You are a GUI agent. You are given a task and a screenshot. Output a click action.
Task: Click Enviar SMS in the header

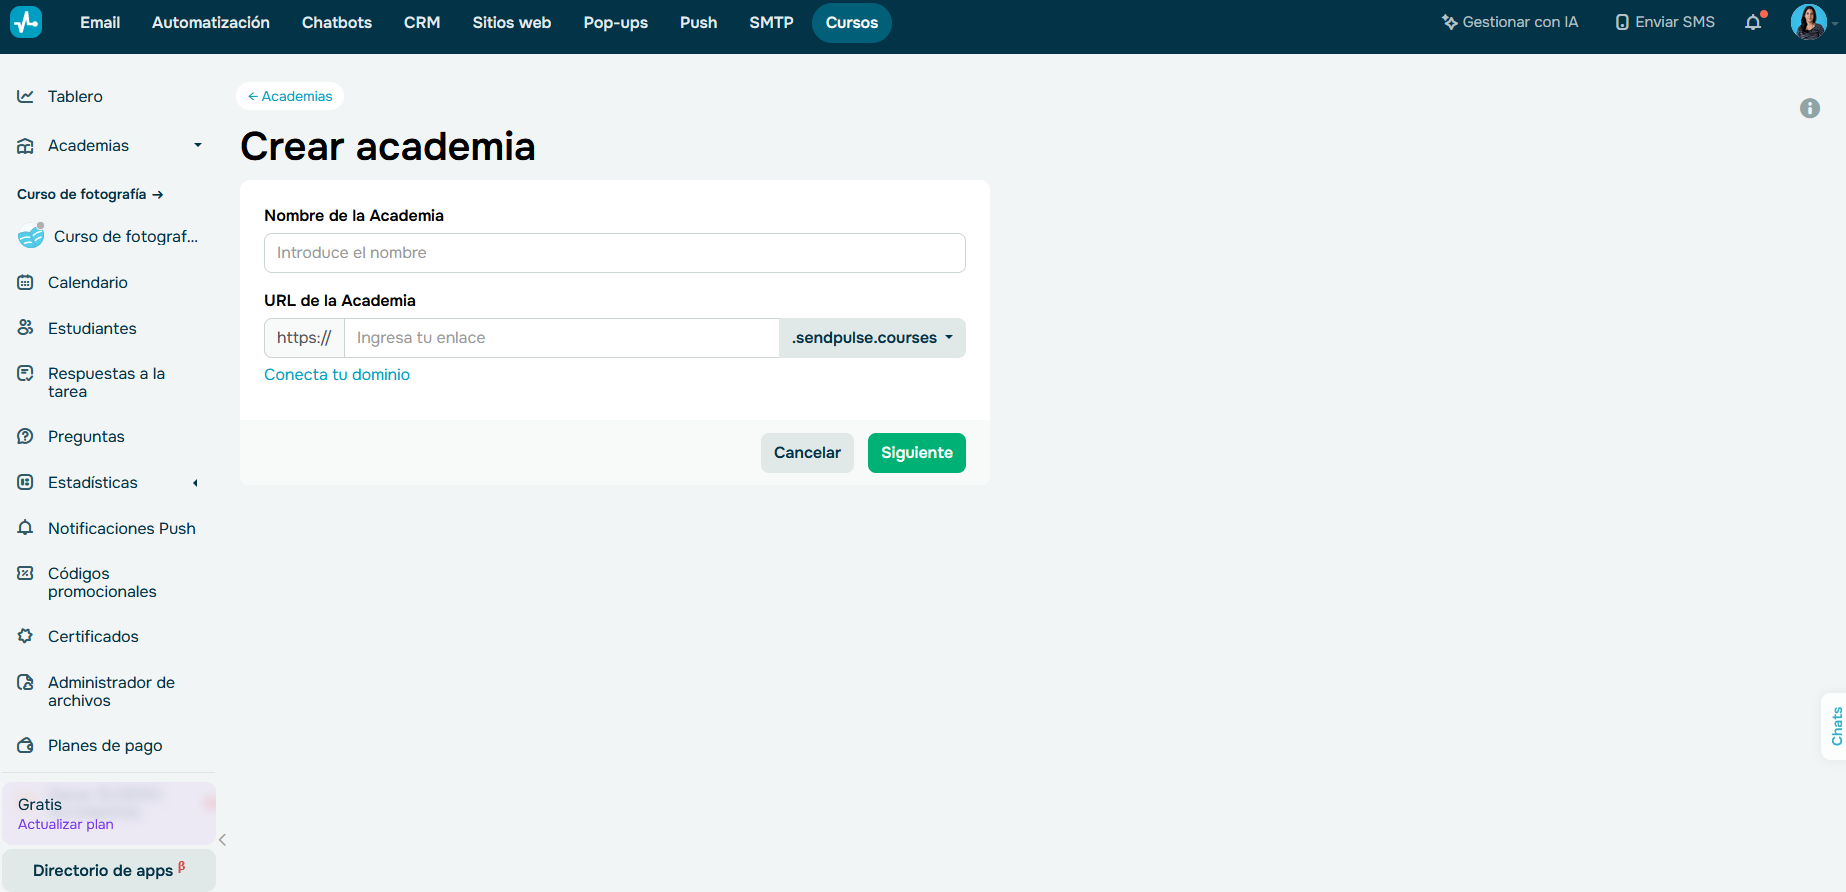coord(1665,22)
